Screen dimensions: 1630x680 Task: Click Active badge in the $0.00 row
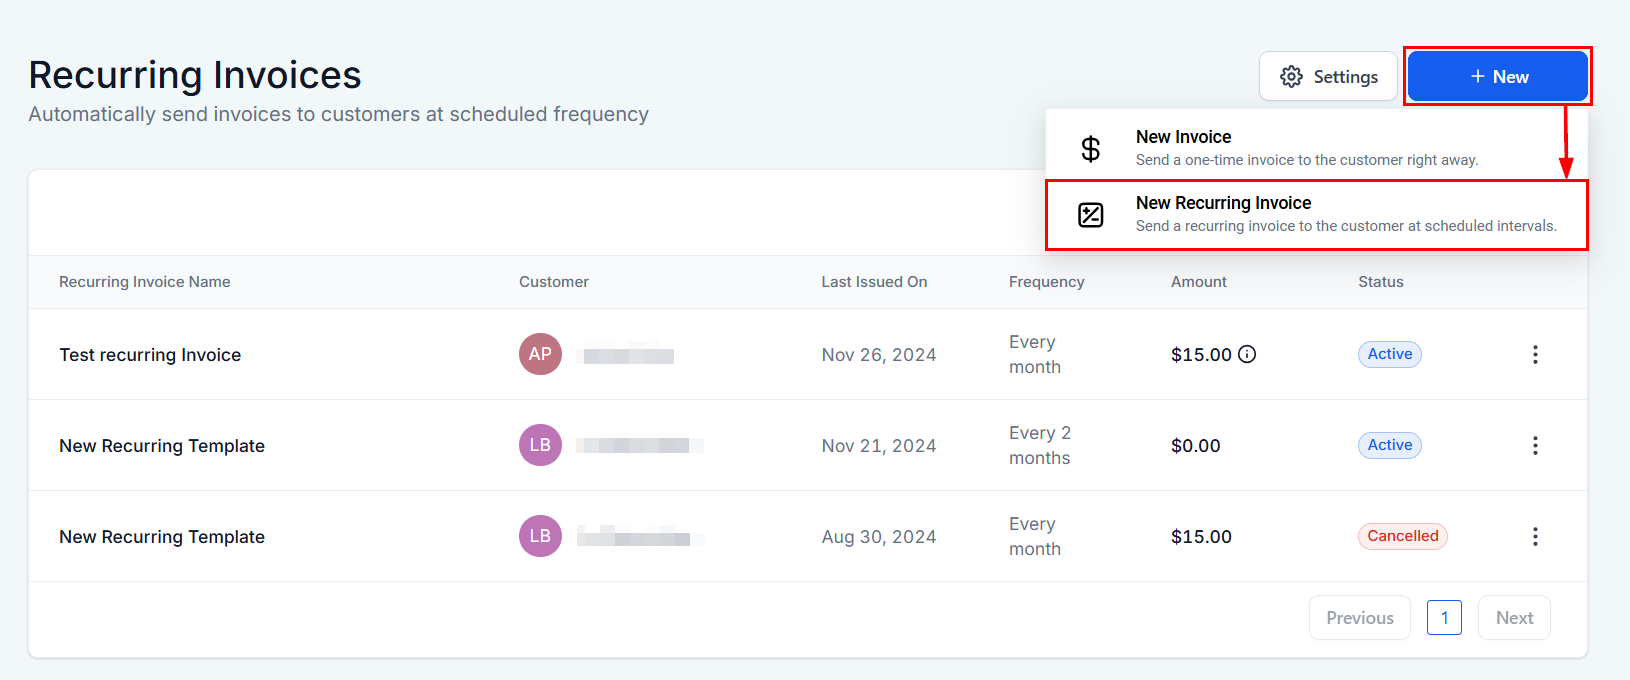[x=1390, y=445]
